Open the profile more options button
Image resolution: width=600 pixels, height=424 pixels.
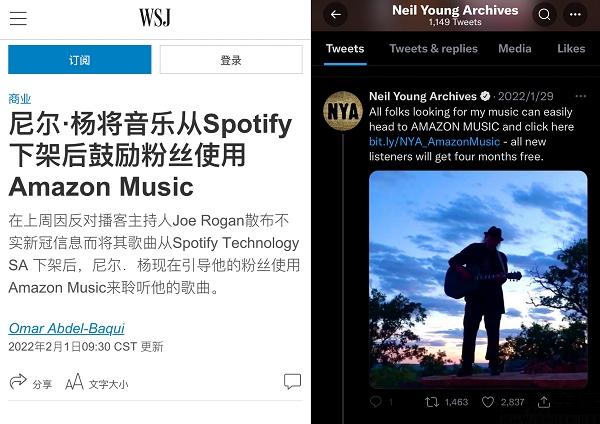(575, 15)
